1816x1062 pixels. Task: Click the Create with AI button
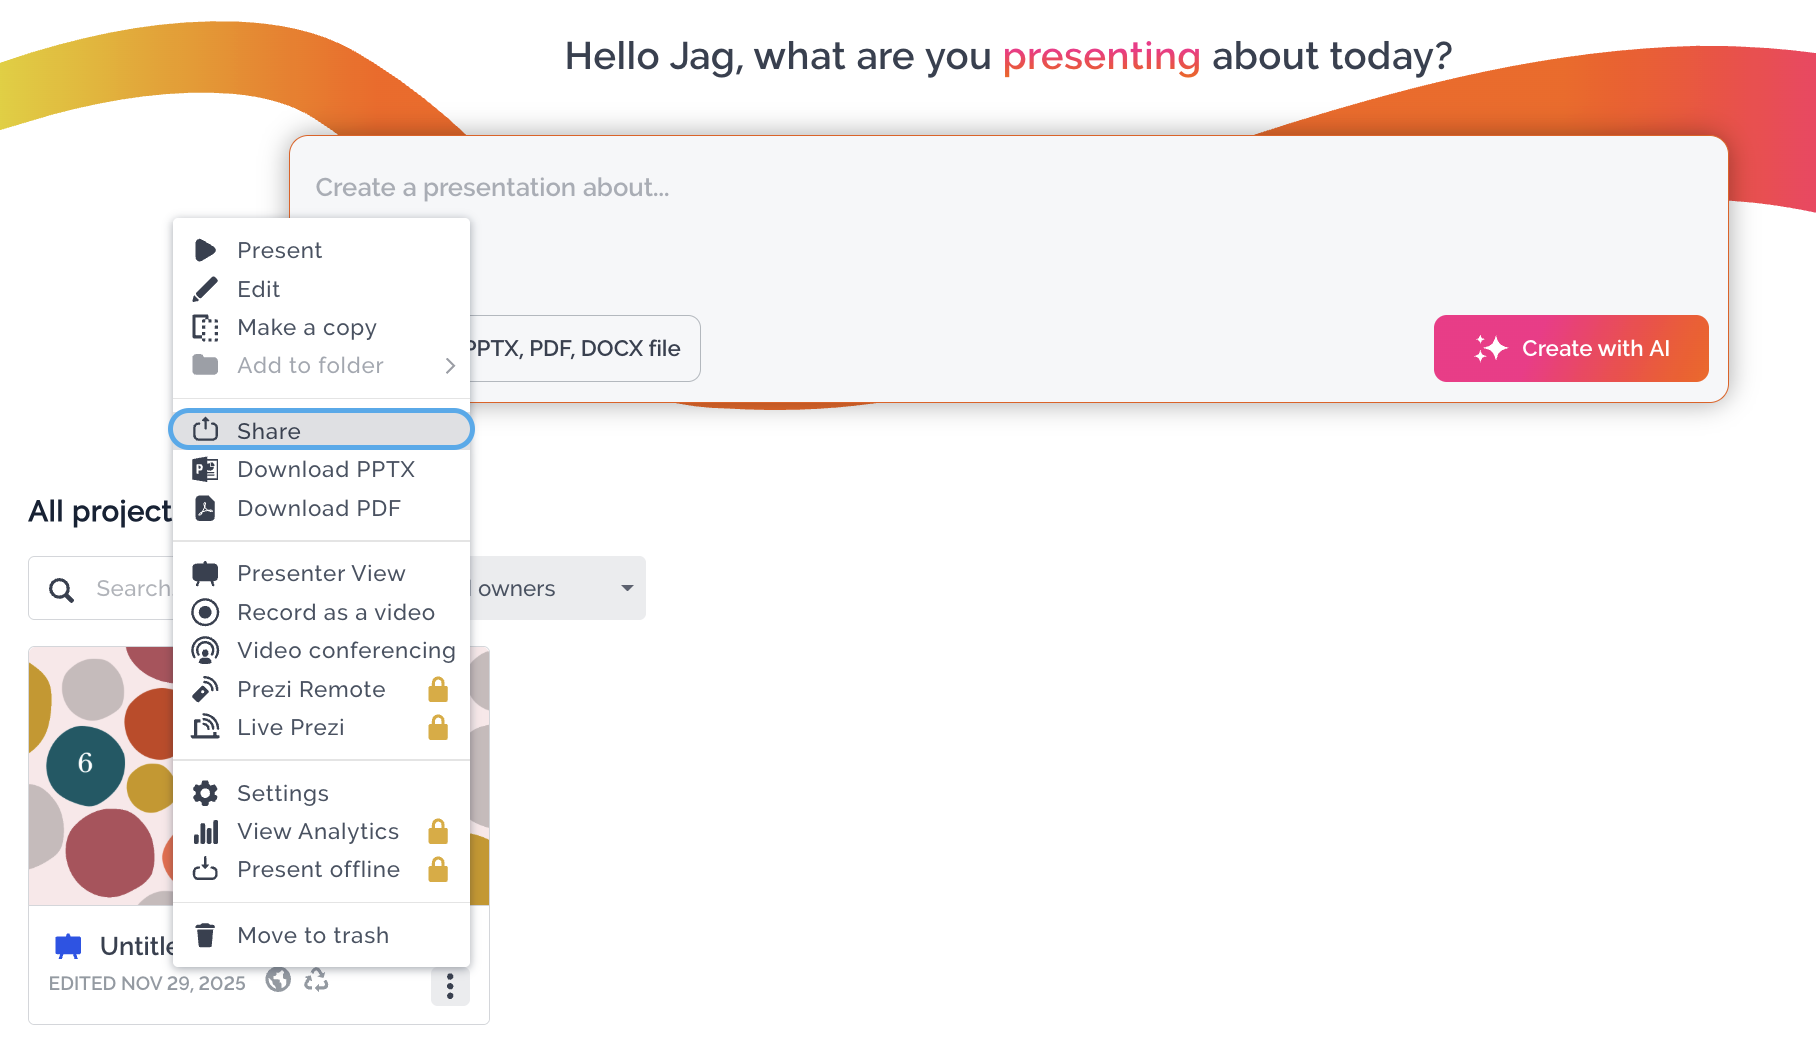point(1571,348)
